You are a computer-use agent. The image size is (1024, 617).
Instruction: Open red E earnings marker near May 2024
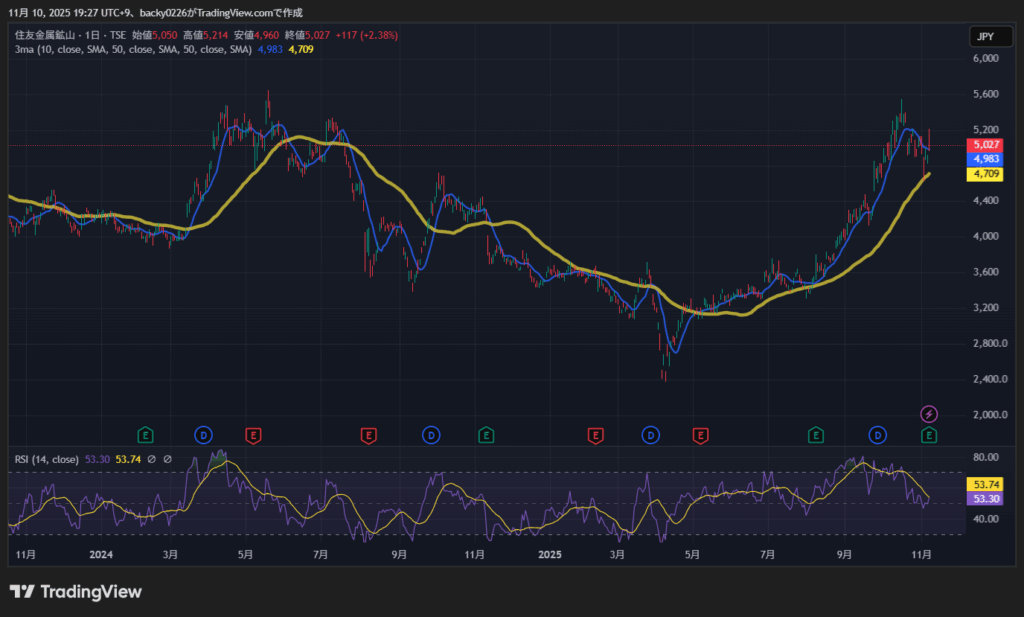point(254,435)
